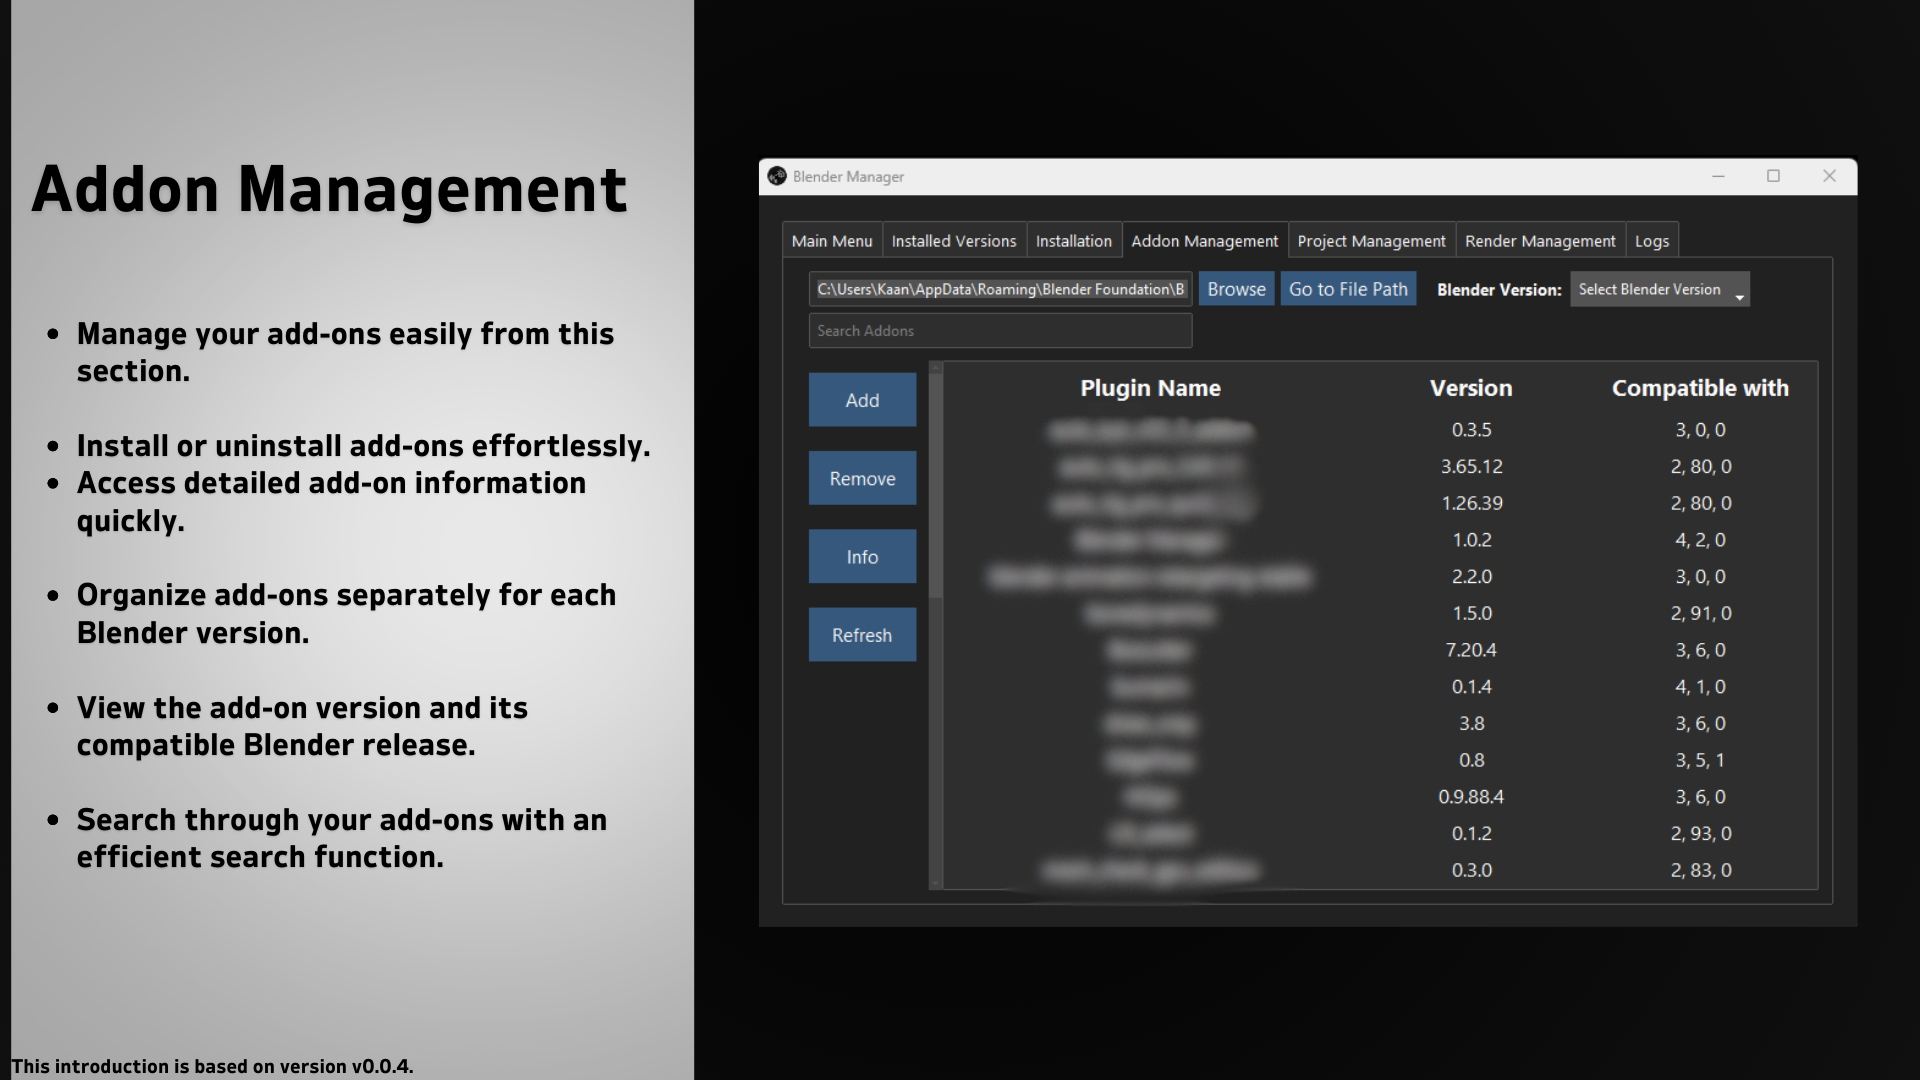1920x1080 pixels.
Task: Click the addon directory path field
Action: [x=1000, y=289]
